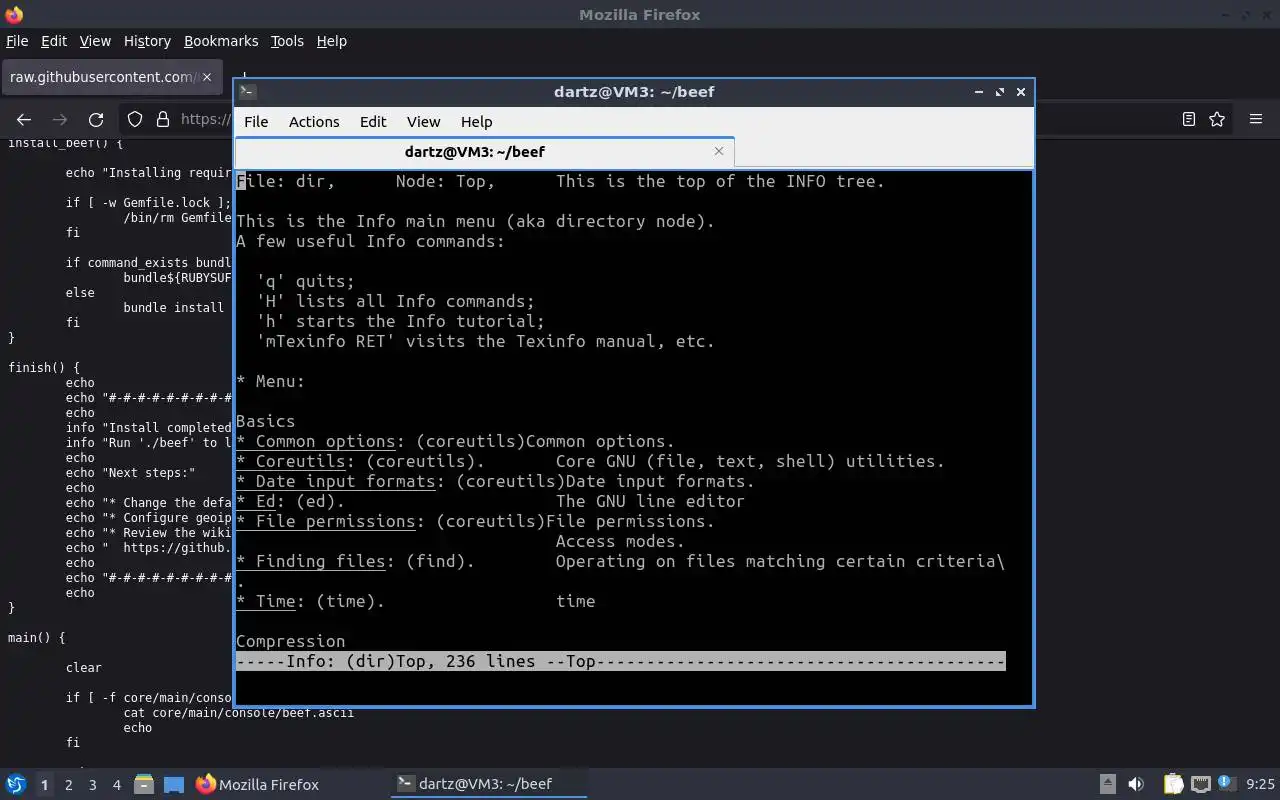Click 'finish() {' line in Firefox page
The width and height of the screenshot is (1280, 800).
43,367
